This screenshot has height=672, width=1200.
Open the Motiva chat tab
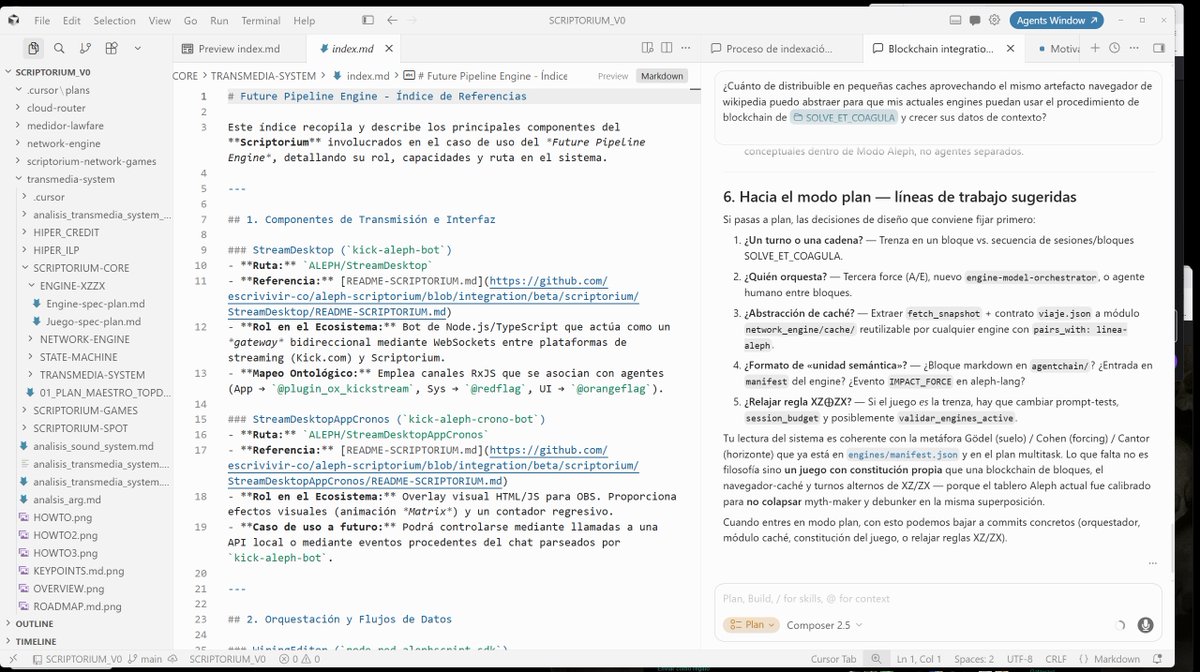(1057, 48)
